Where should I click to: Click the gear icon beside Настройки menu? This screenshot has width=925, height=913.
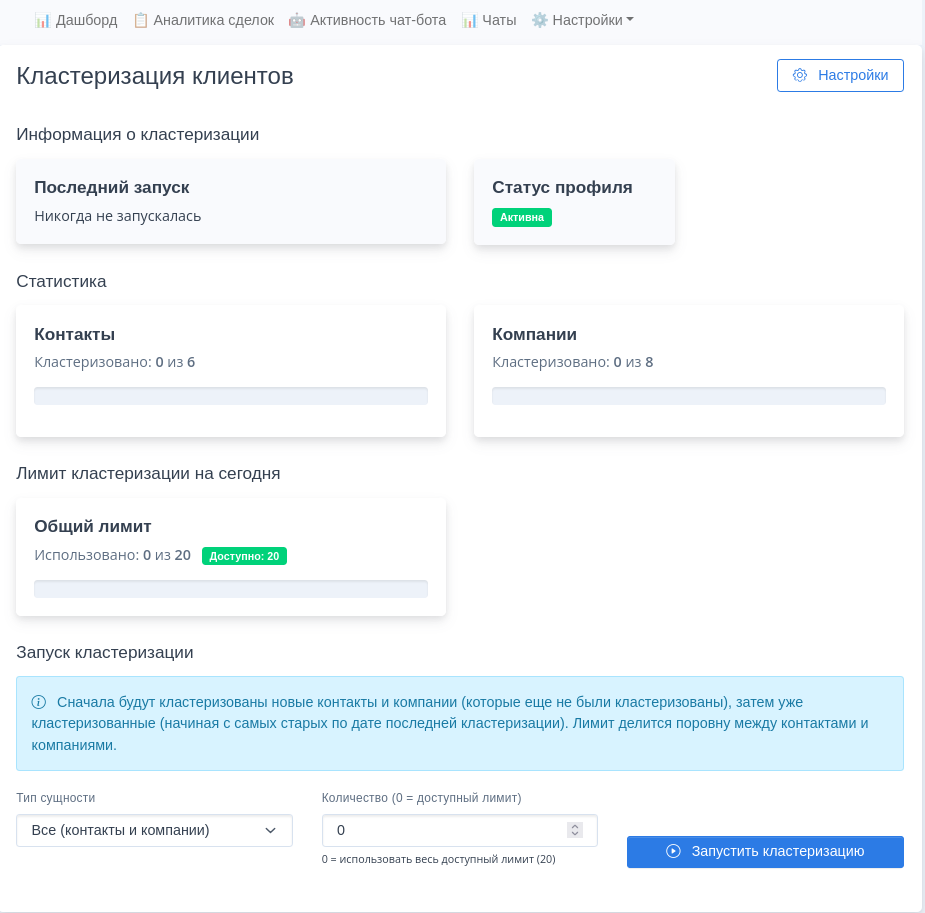tap(539, 20)
